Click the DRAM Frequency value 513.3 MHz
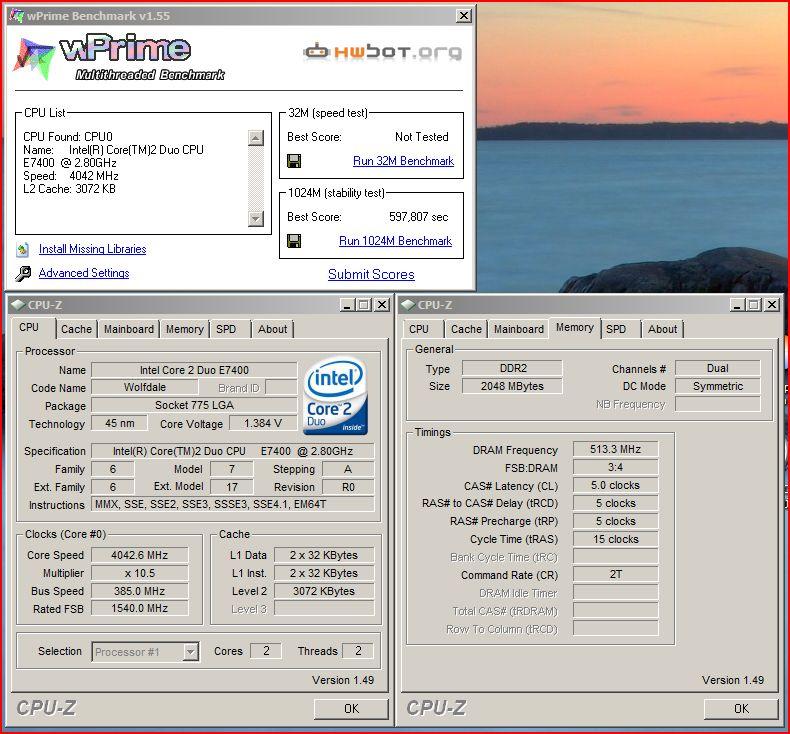The height and width of the screenshot is (734, 790). tap(616, 449)
